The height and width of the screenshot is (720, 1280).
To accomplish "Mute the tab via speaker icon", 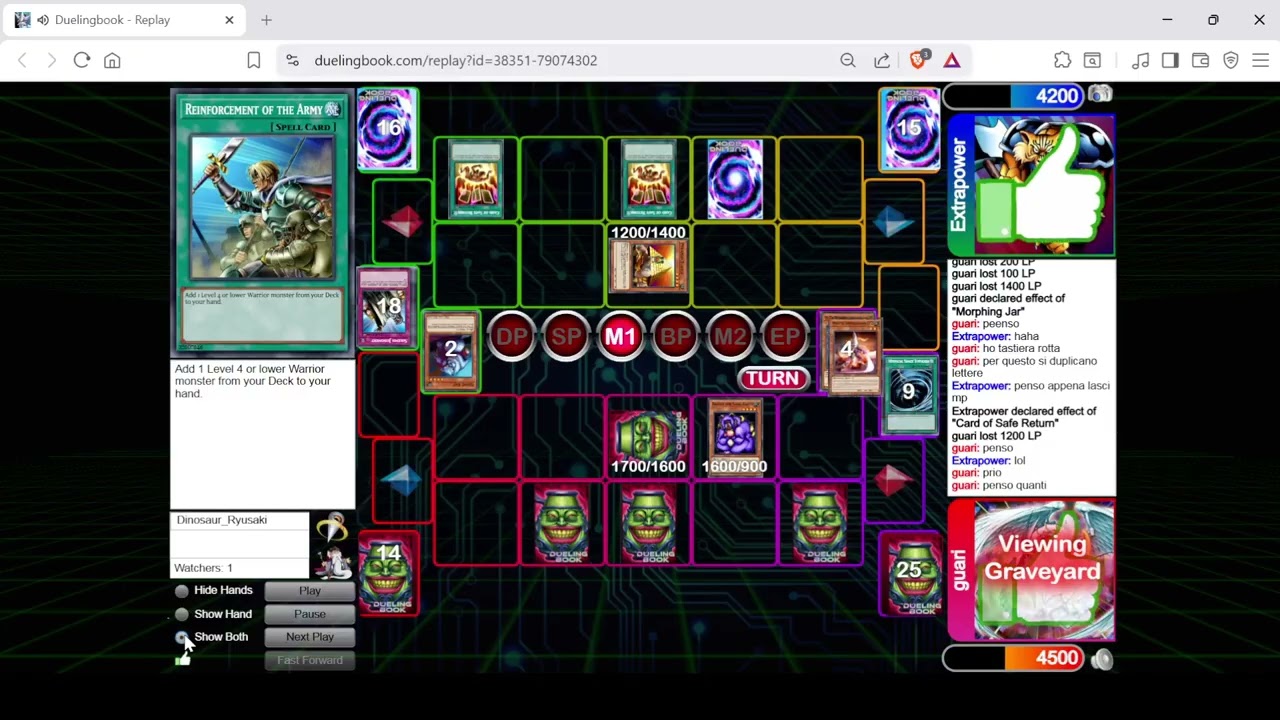I will [x=43, y=20].
